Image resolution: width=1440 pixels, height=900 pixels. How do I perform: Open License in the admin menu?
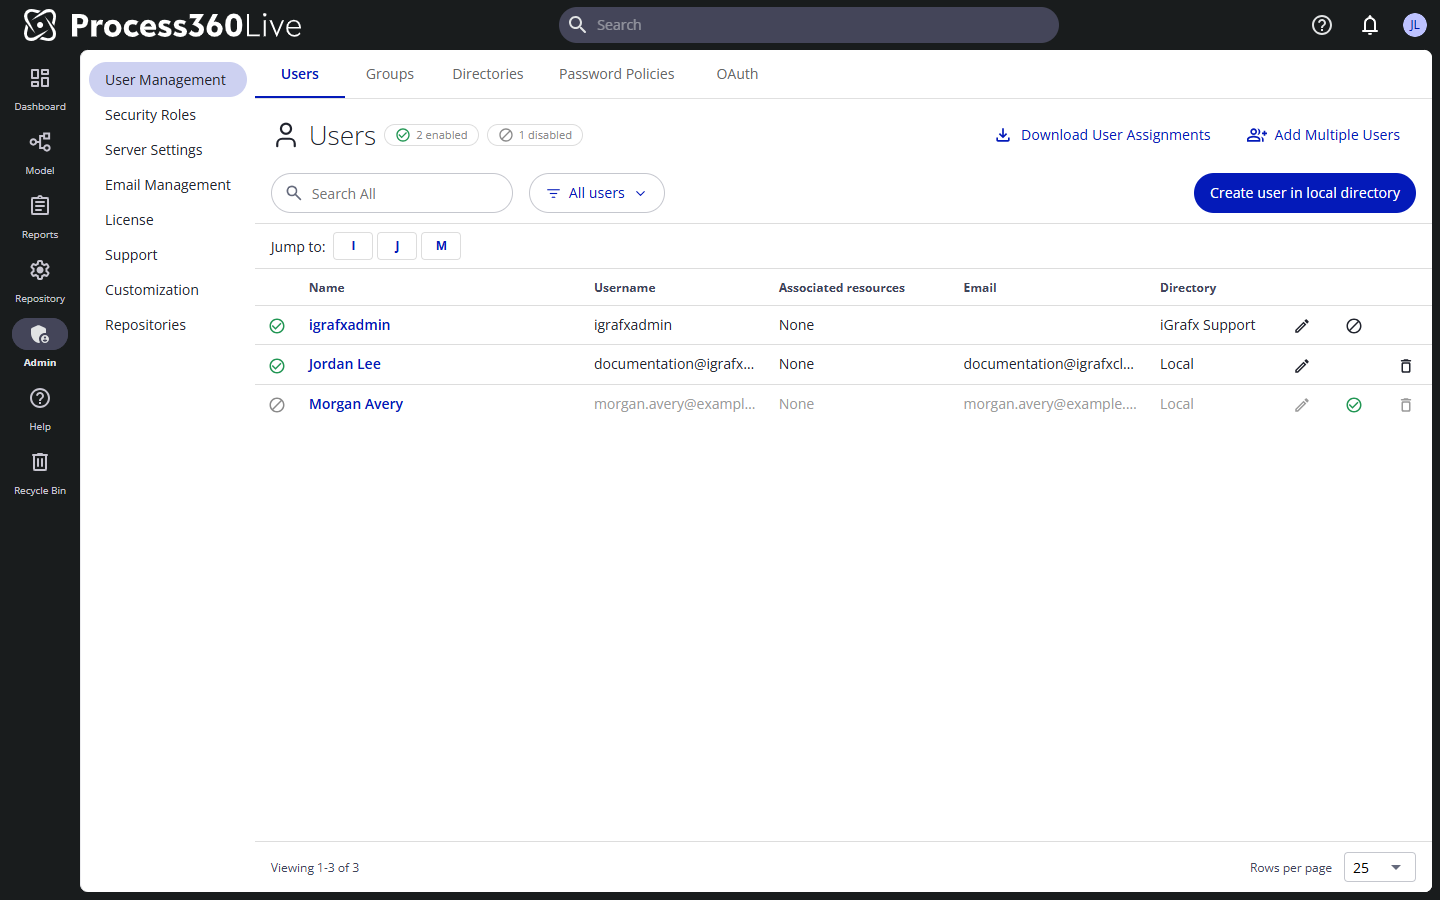tap(168, 220)
